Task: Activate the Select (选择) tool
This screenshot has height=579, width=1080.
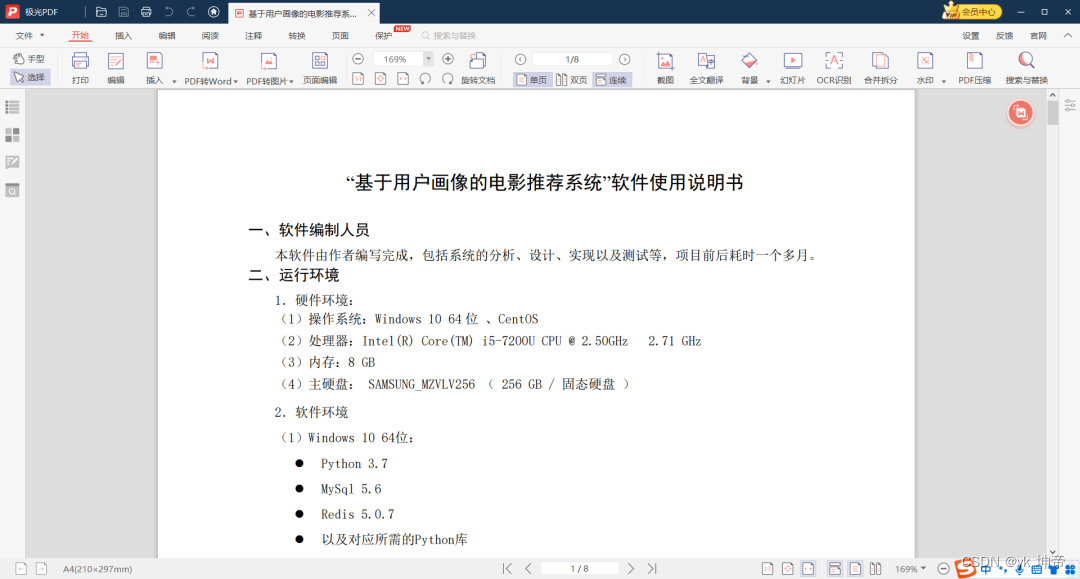Action: click(30, 77)
